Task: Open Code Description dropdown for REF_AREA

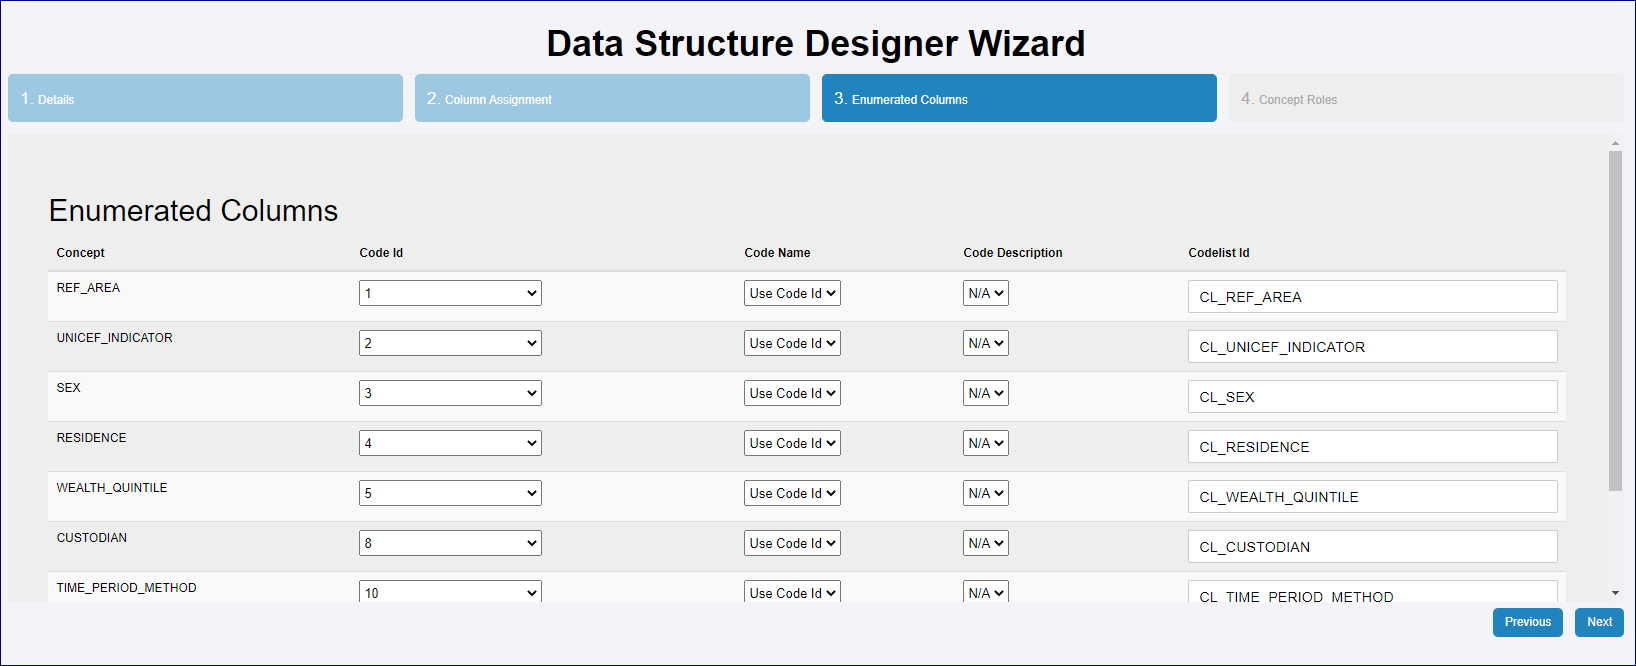Action: 985,293
